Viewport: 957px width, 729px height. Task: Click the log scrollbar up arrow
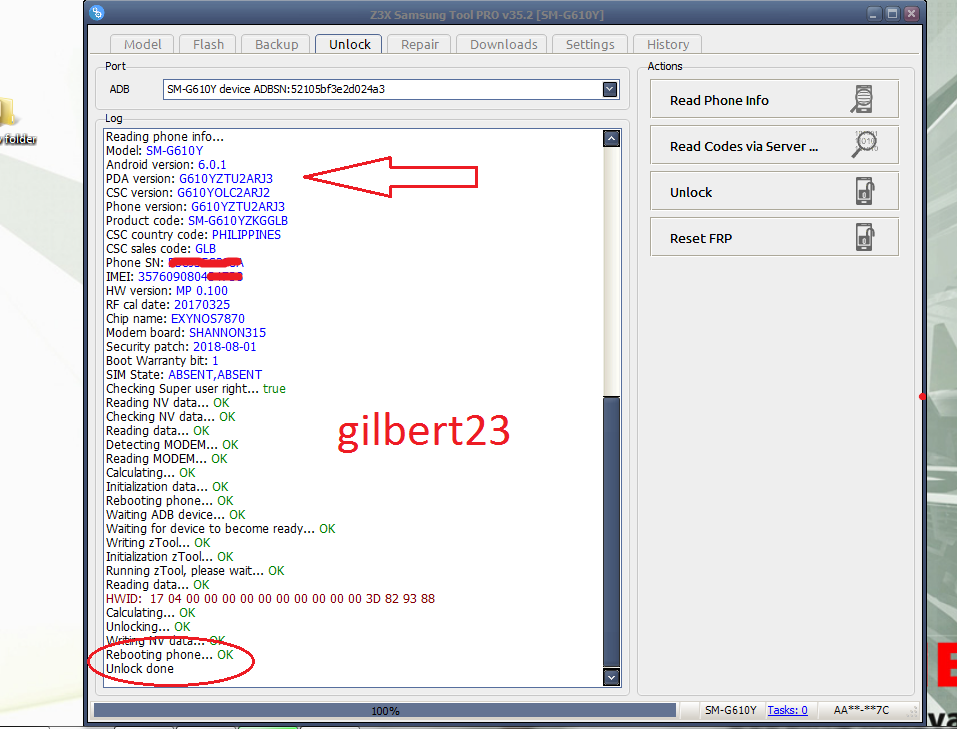[x=611, y=139]
